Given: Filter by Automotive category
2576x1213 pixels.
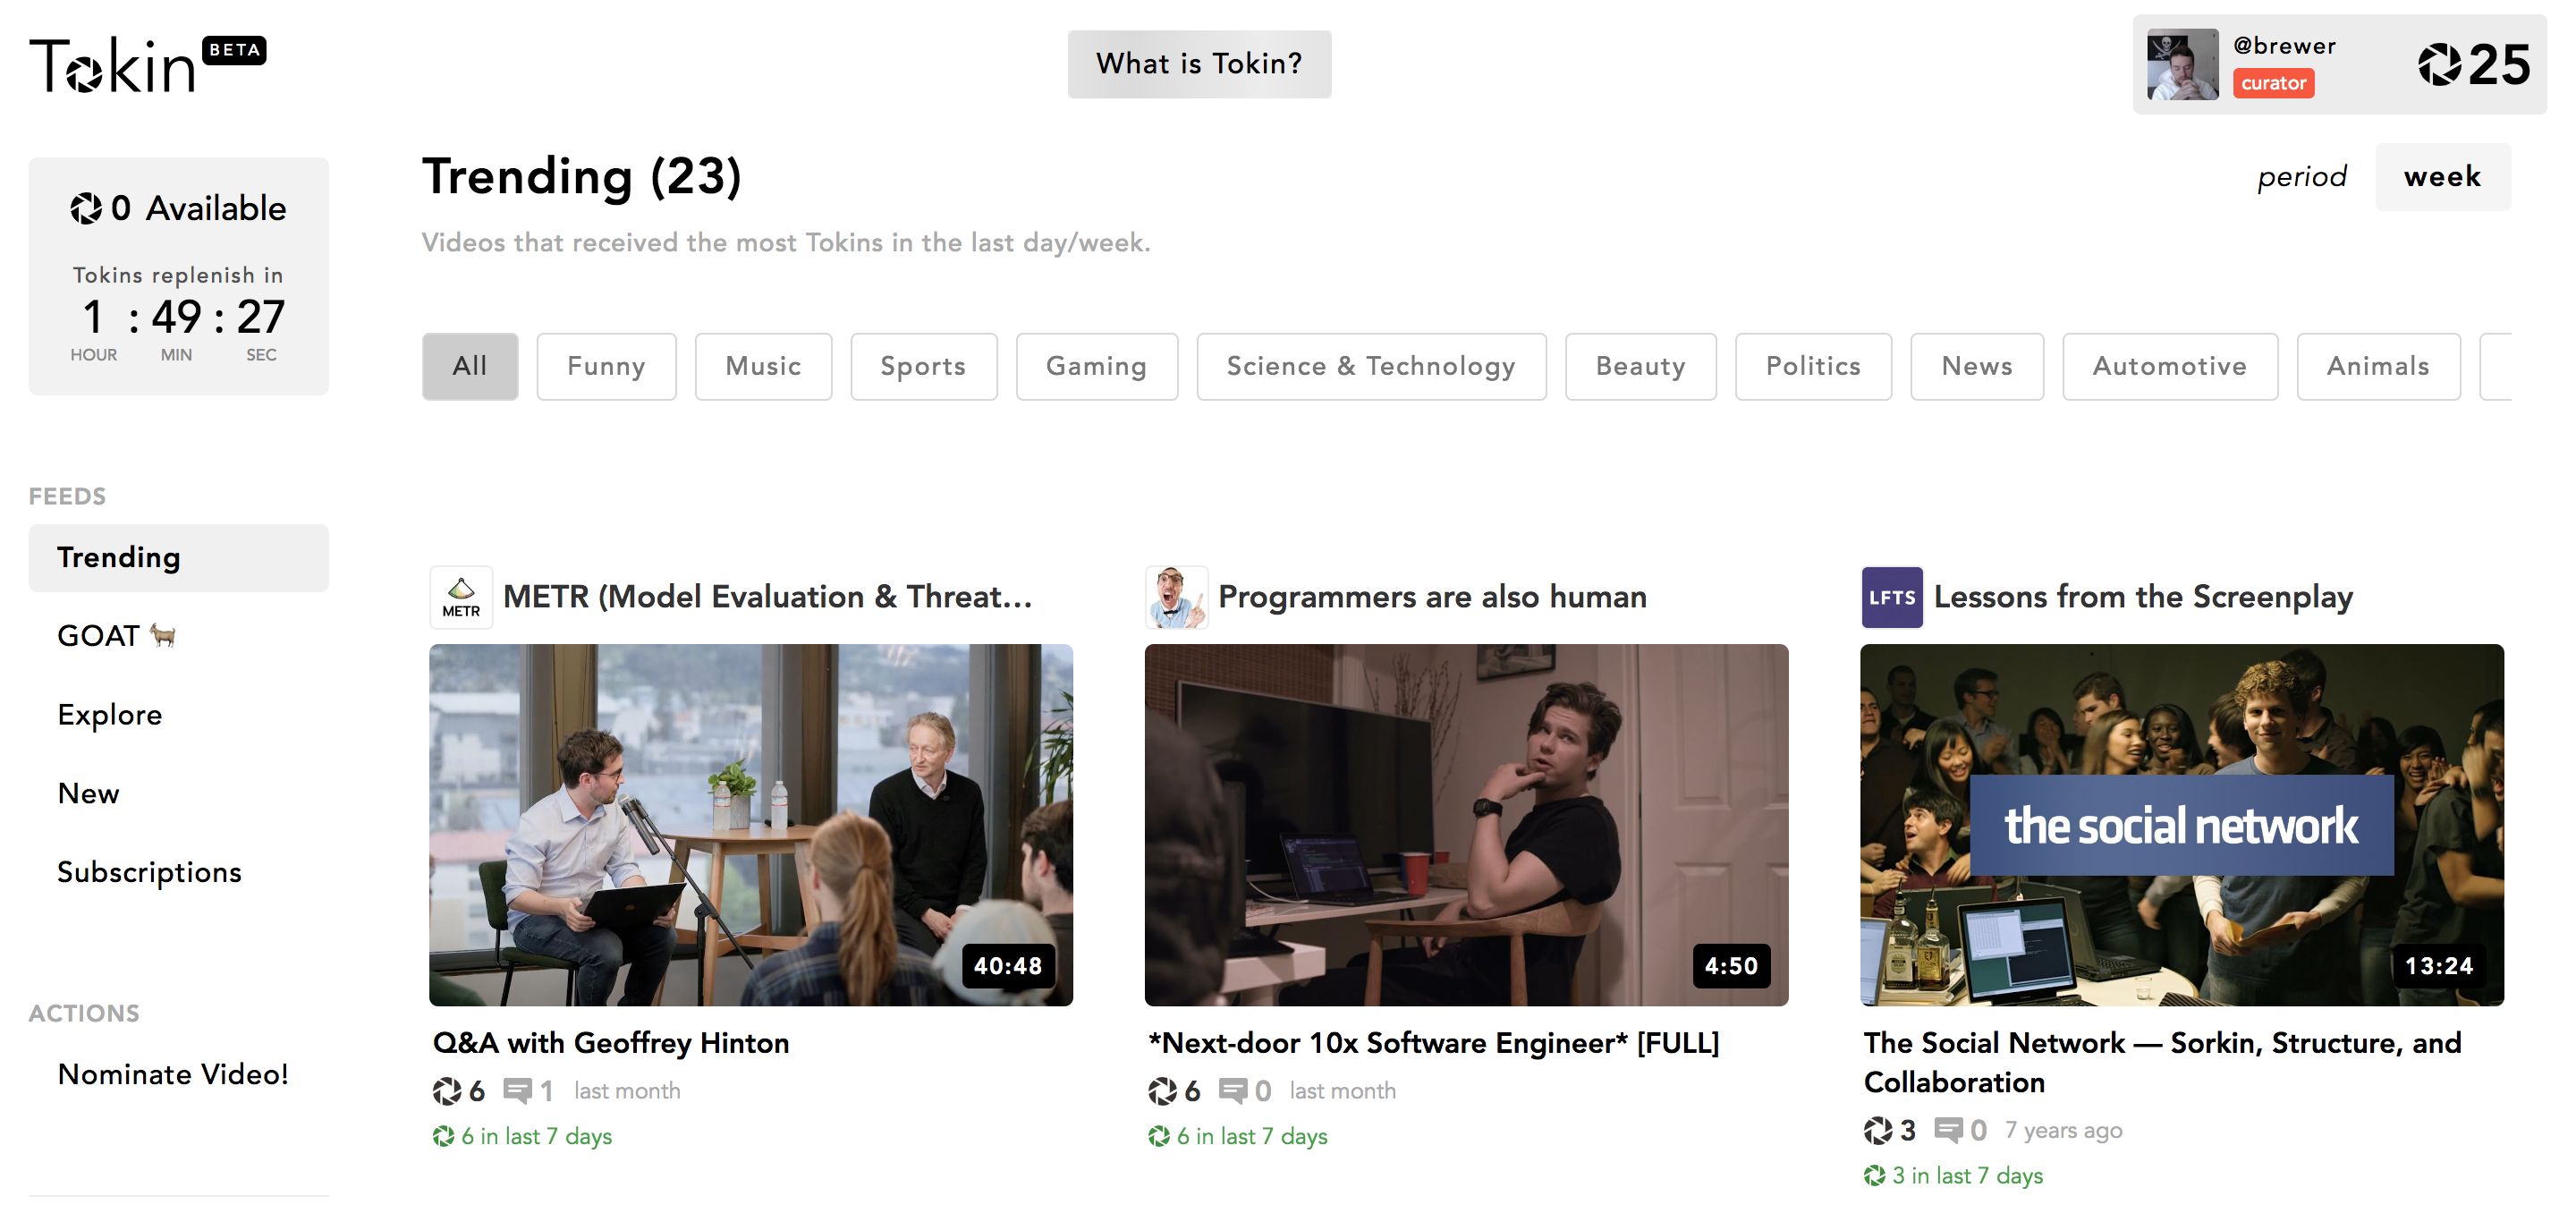Looking at the screenshot, I should (2170, 366).
